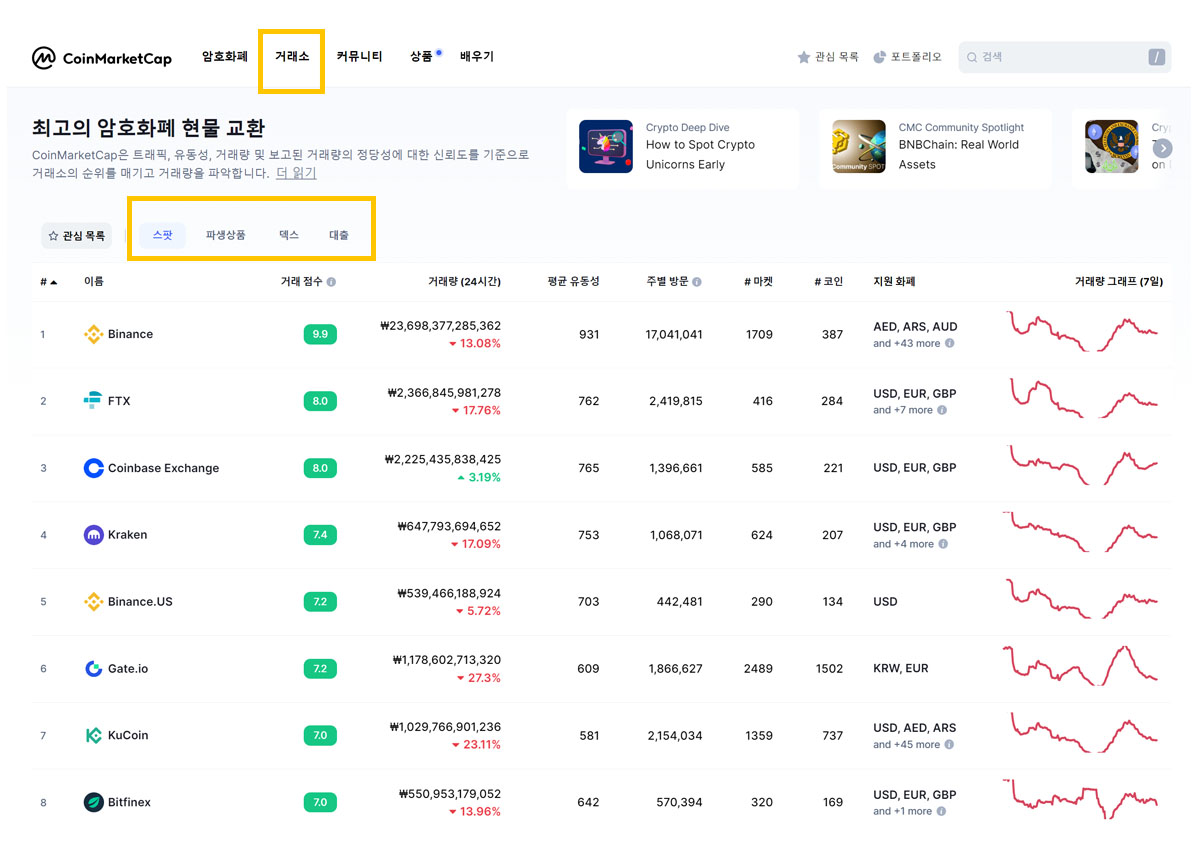Image resolution: width=1203 pixels, height=862 pixels.
Task: Click the Coinbase Exchange logo icon
Action: (x=93, y=468)
